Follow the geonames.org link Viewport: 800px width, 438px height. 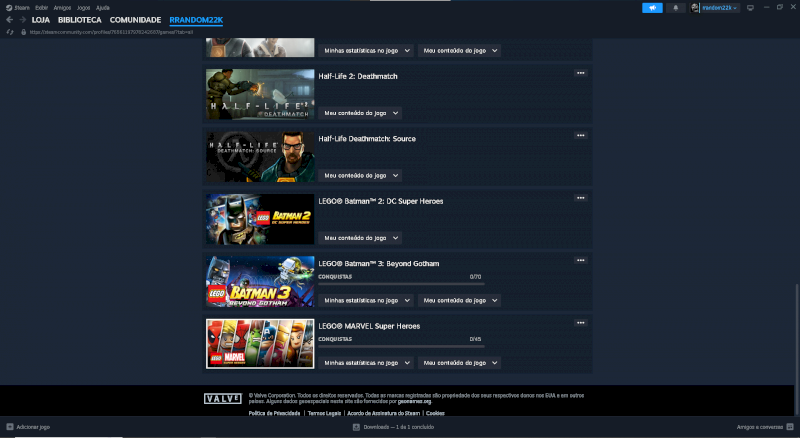click(x=414, y=401)
